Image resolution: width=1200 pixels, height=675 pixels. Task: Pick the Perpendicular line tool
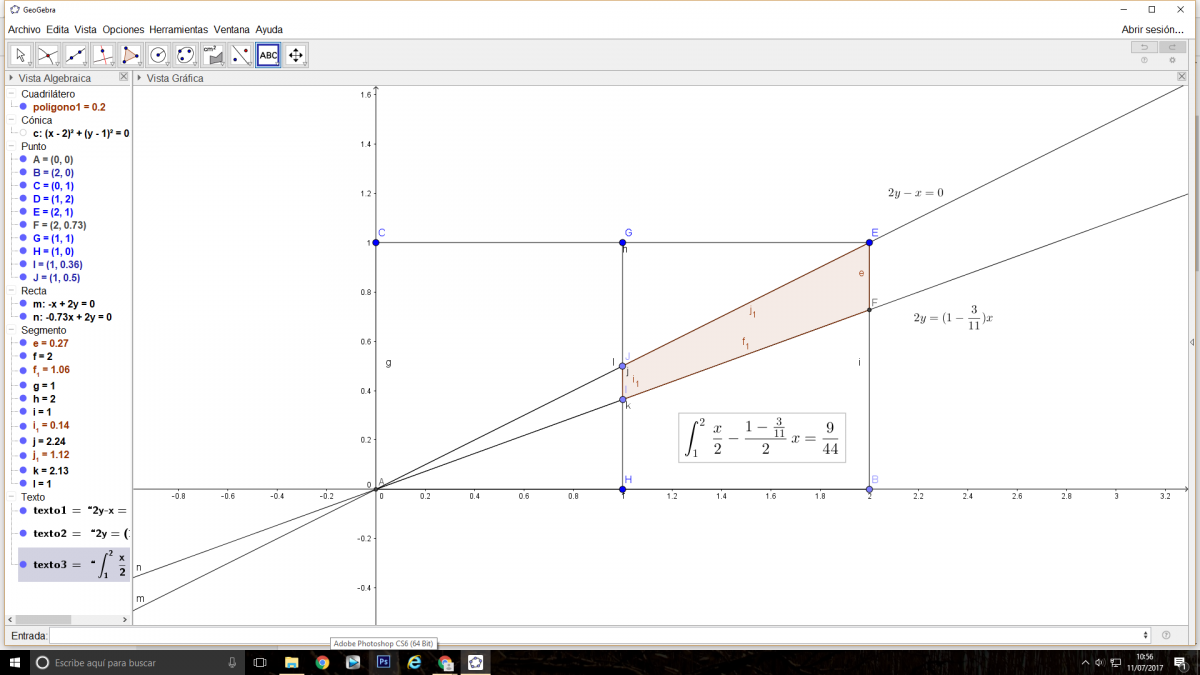tap(103, 55)
